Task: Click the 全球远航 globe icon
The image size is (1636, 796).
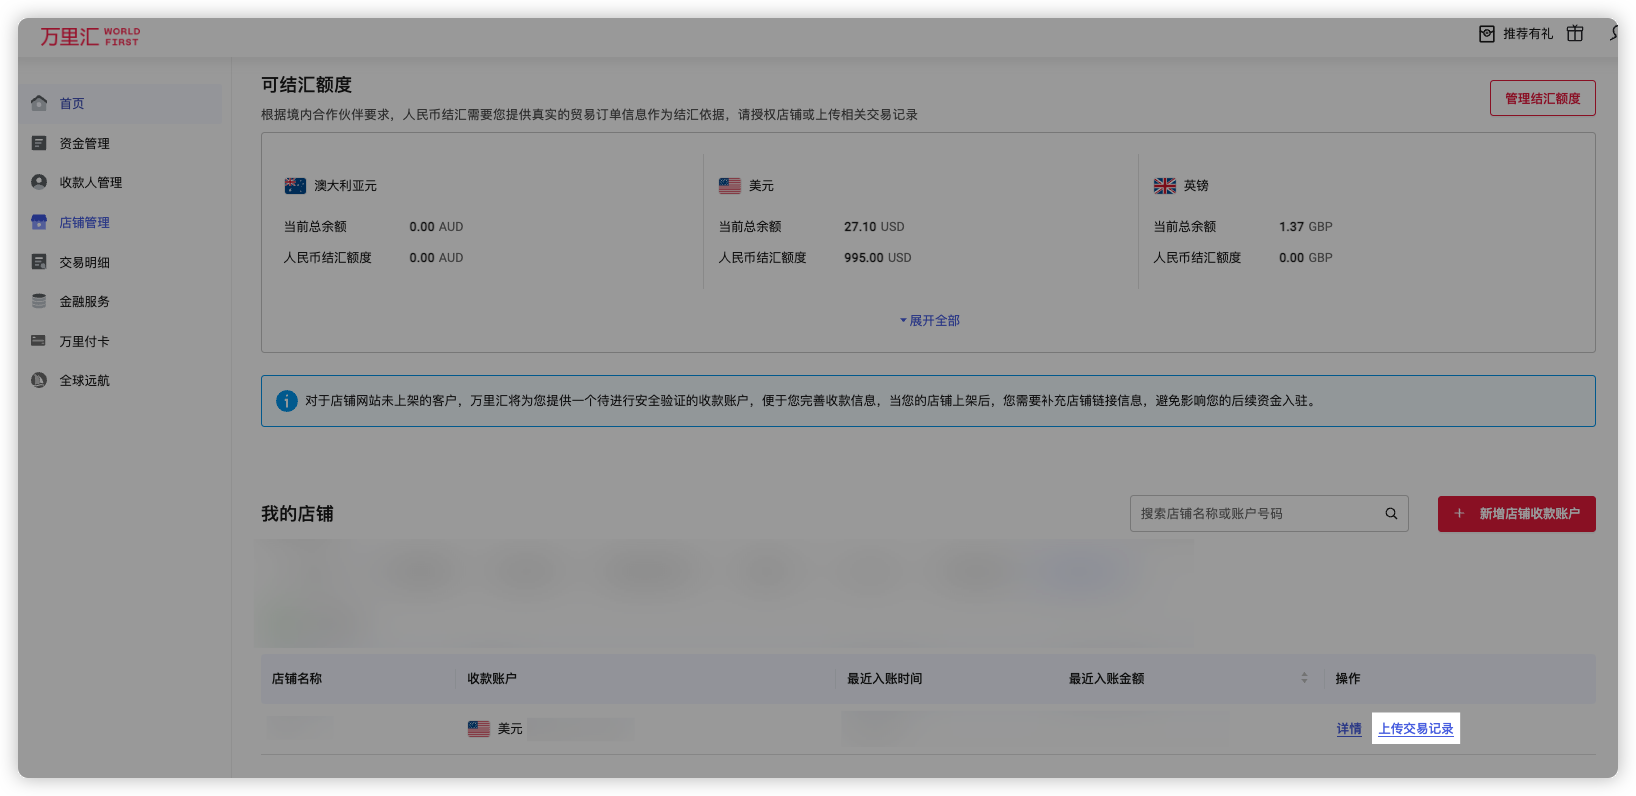Action: point(39,380)
